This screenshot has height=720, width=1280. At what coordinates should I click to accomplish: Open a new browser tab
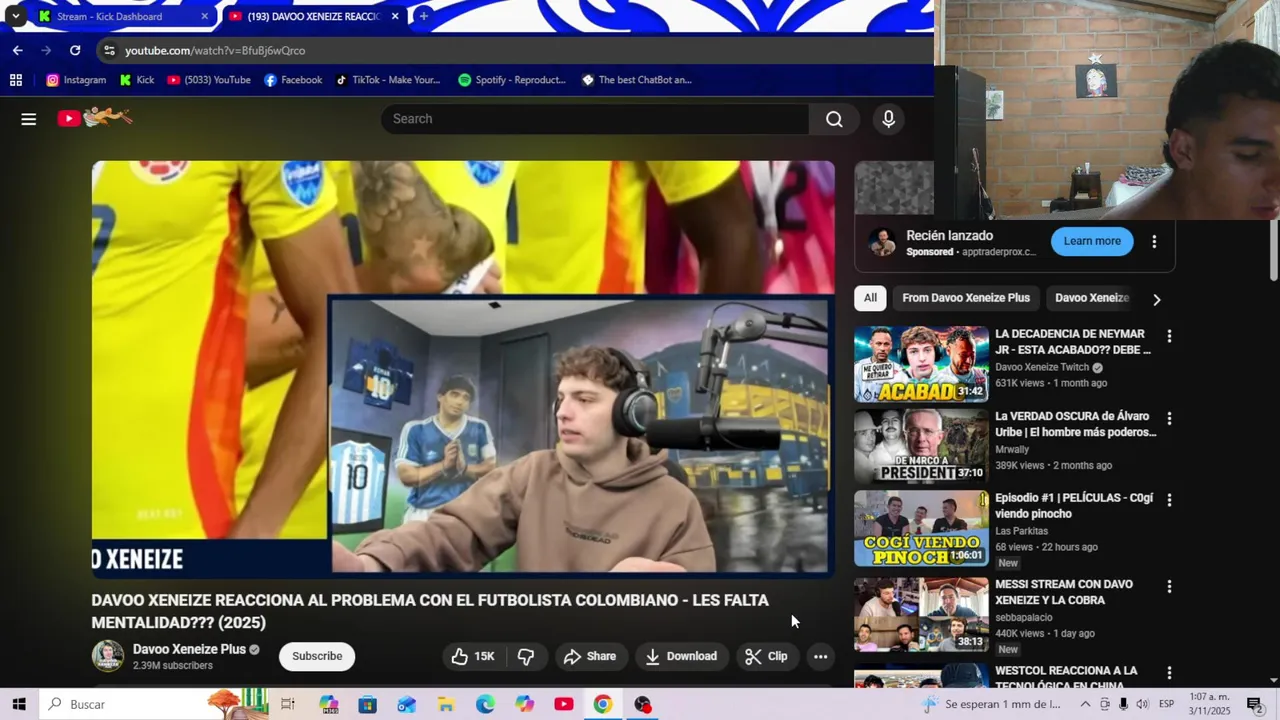click(x=423, y=16)
